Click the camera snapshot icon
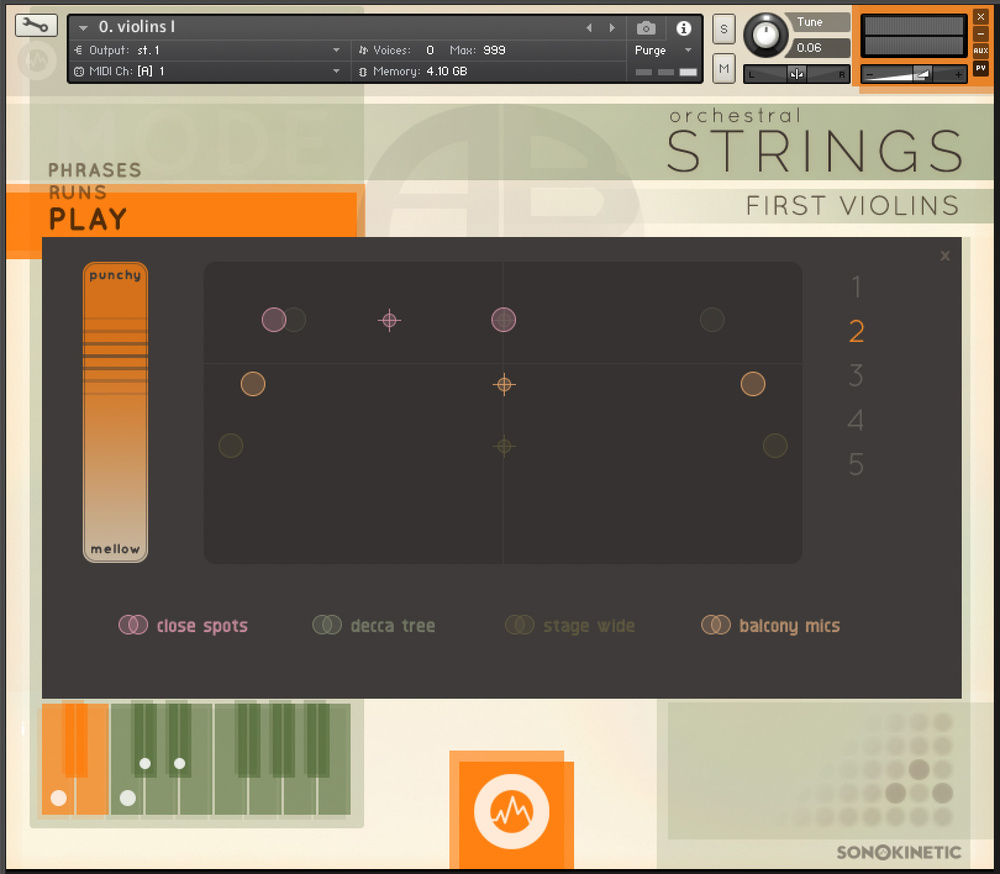 click(x=646, y=28)
